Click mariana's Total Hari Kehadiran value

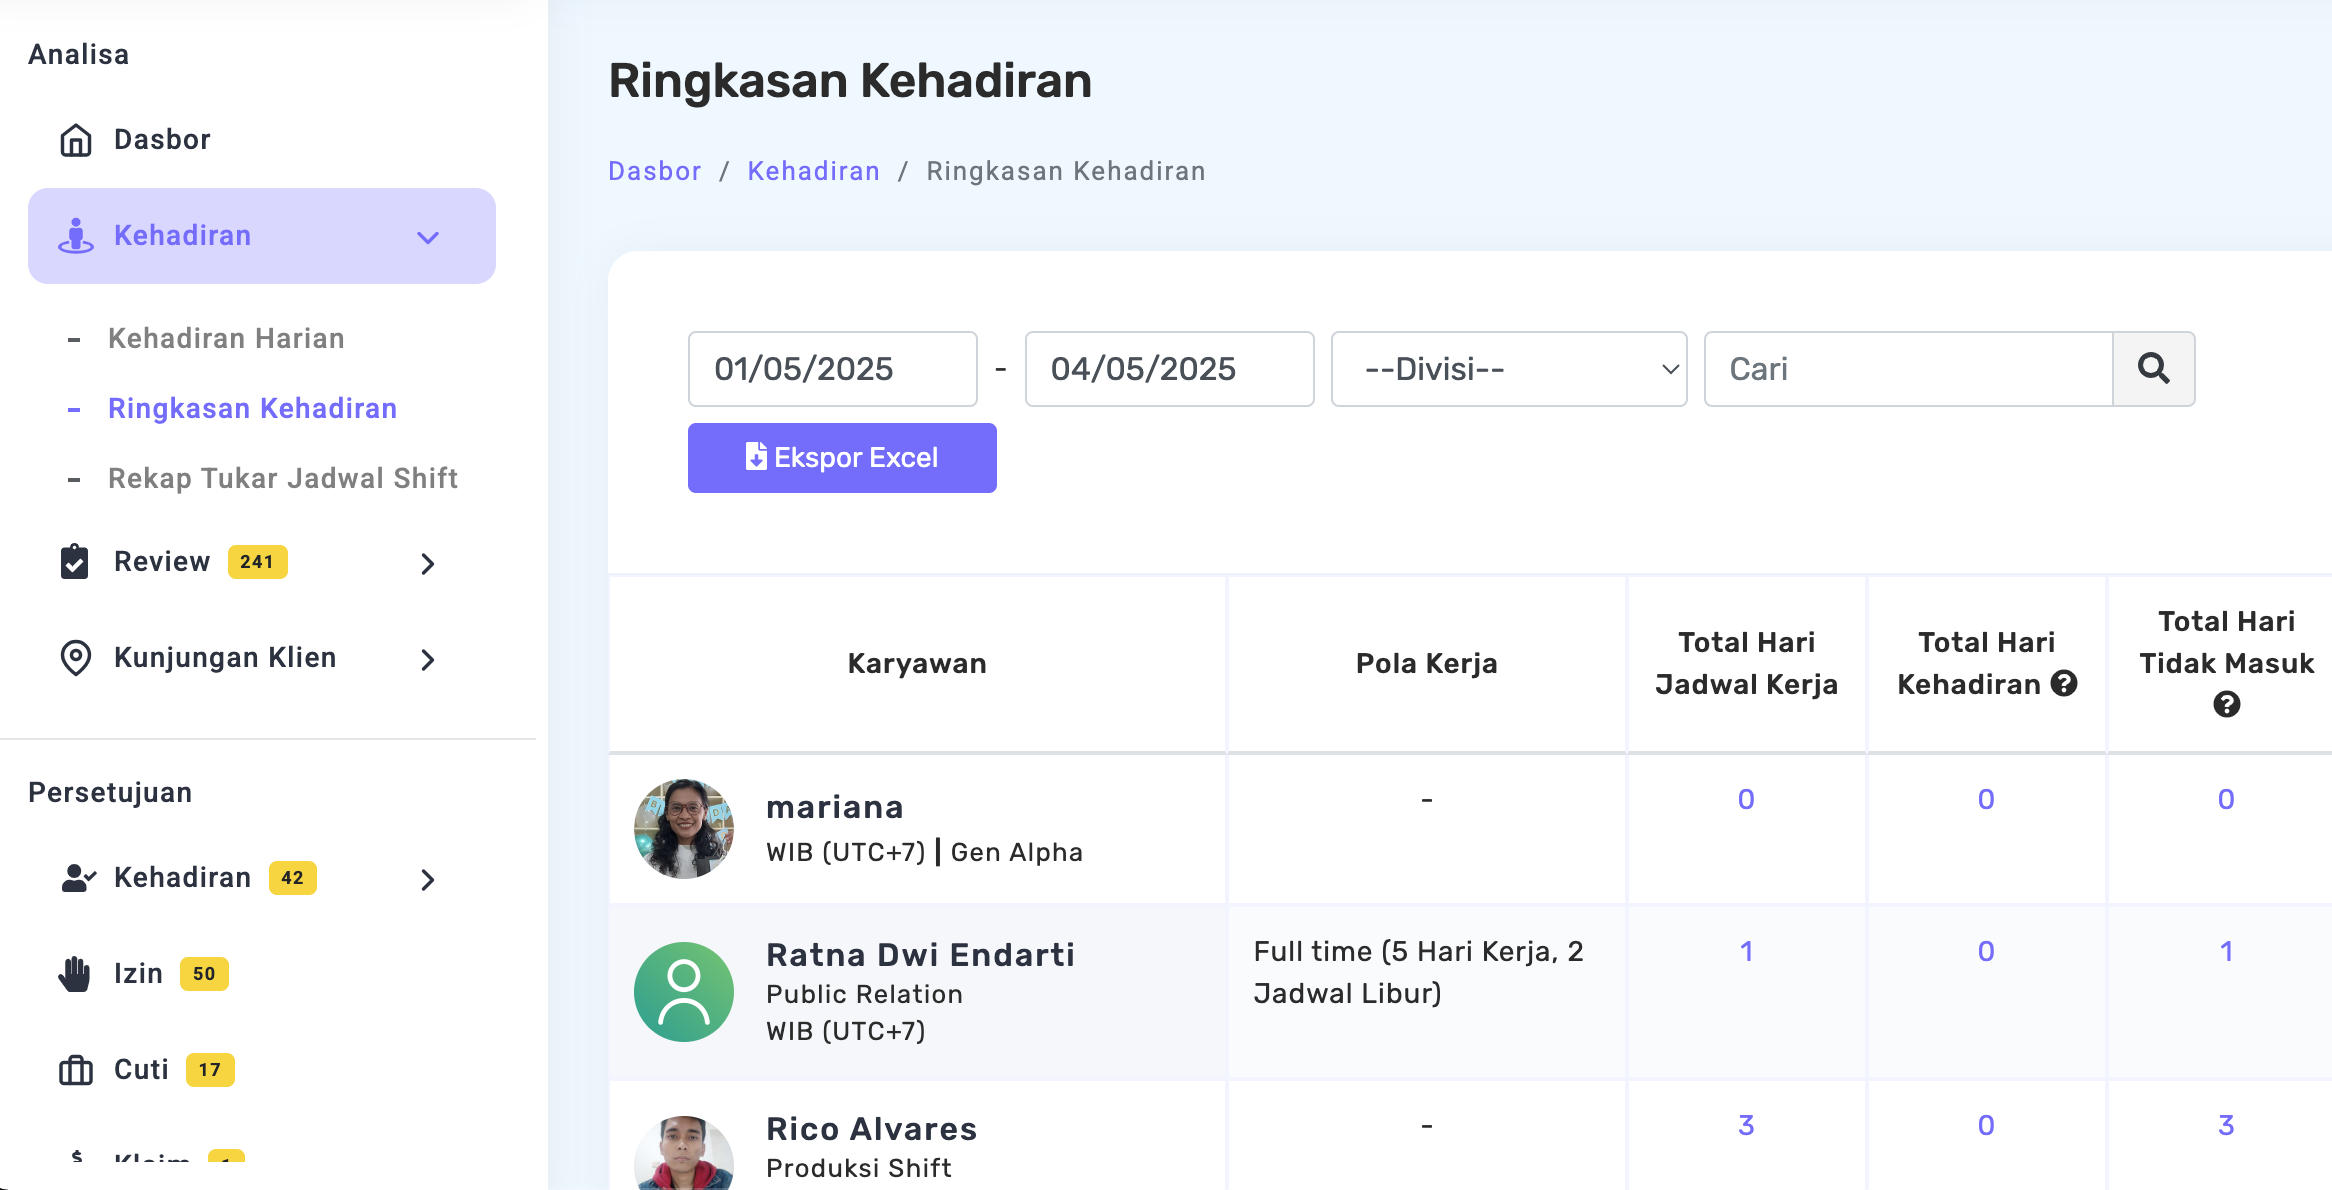coord(1986,800)
